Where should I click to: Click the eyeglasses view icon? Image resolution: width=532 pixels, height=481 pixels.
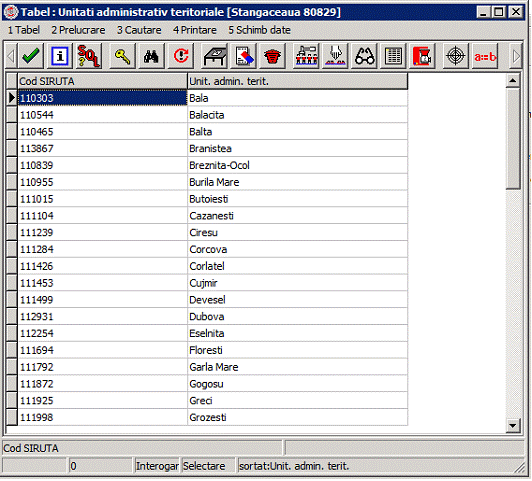pyautogui.click(x=364, y=56)
